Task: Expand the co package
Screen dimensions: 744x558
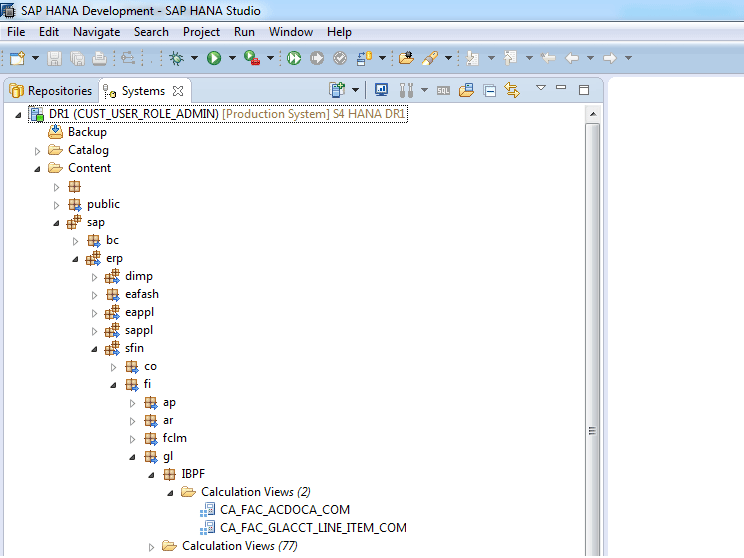Action: 113,368
